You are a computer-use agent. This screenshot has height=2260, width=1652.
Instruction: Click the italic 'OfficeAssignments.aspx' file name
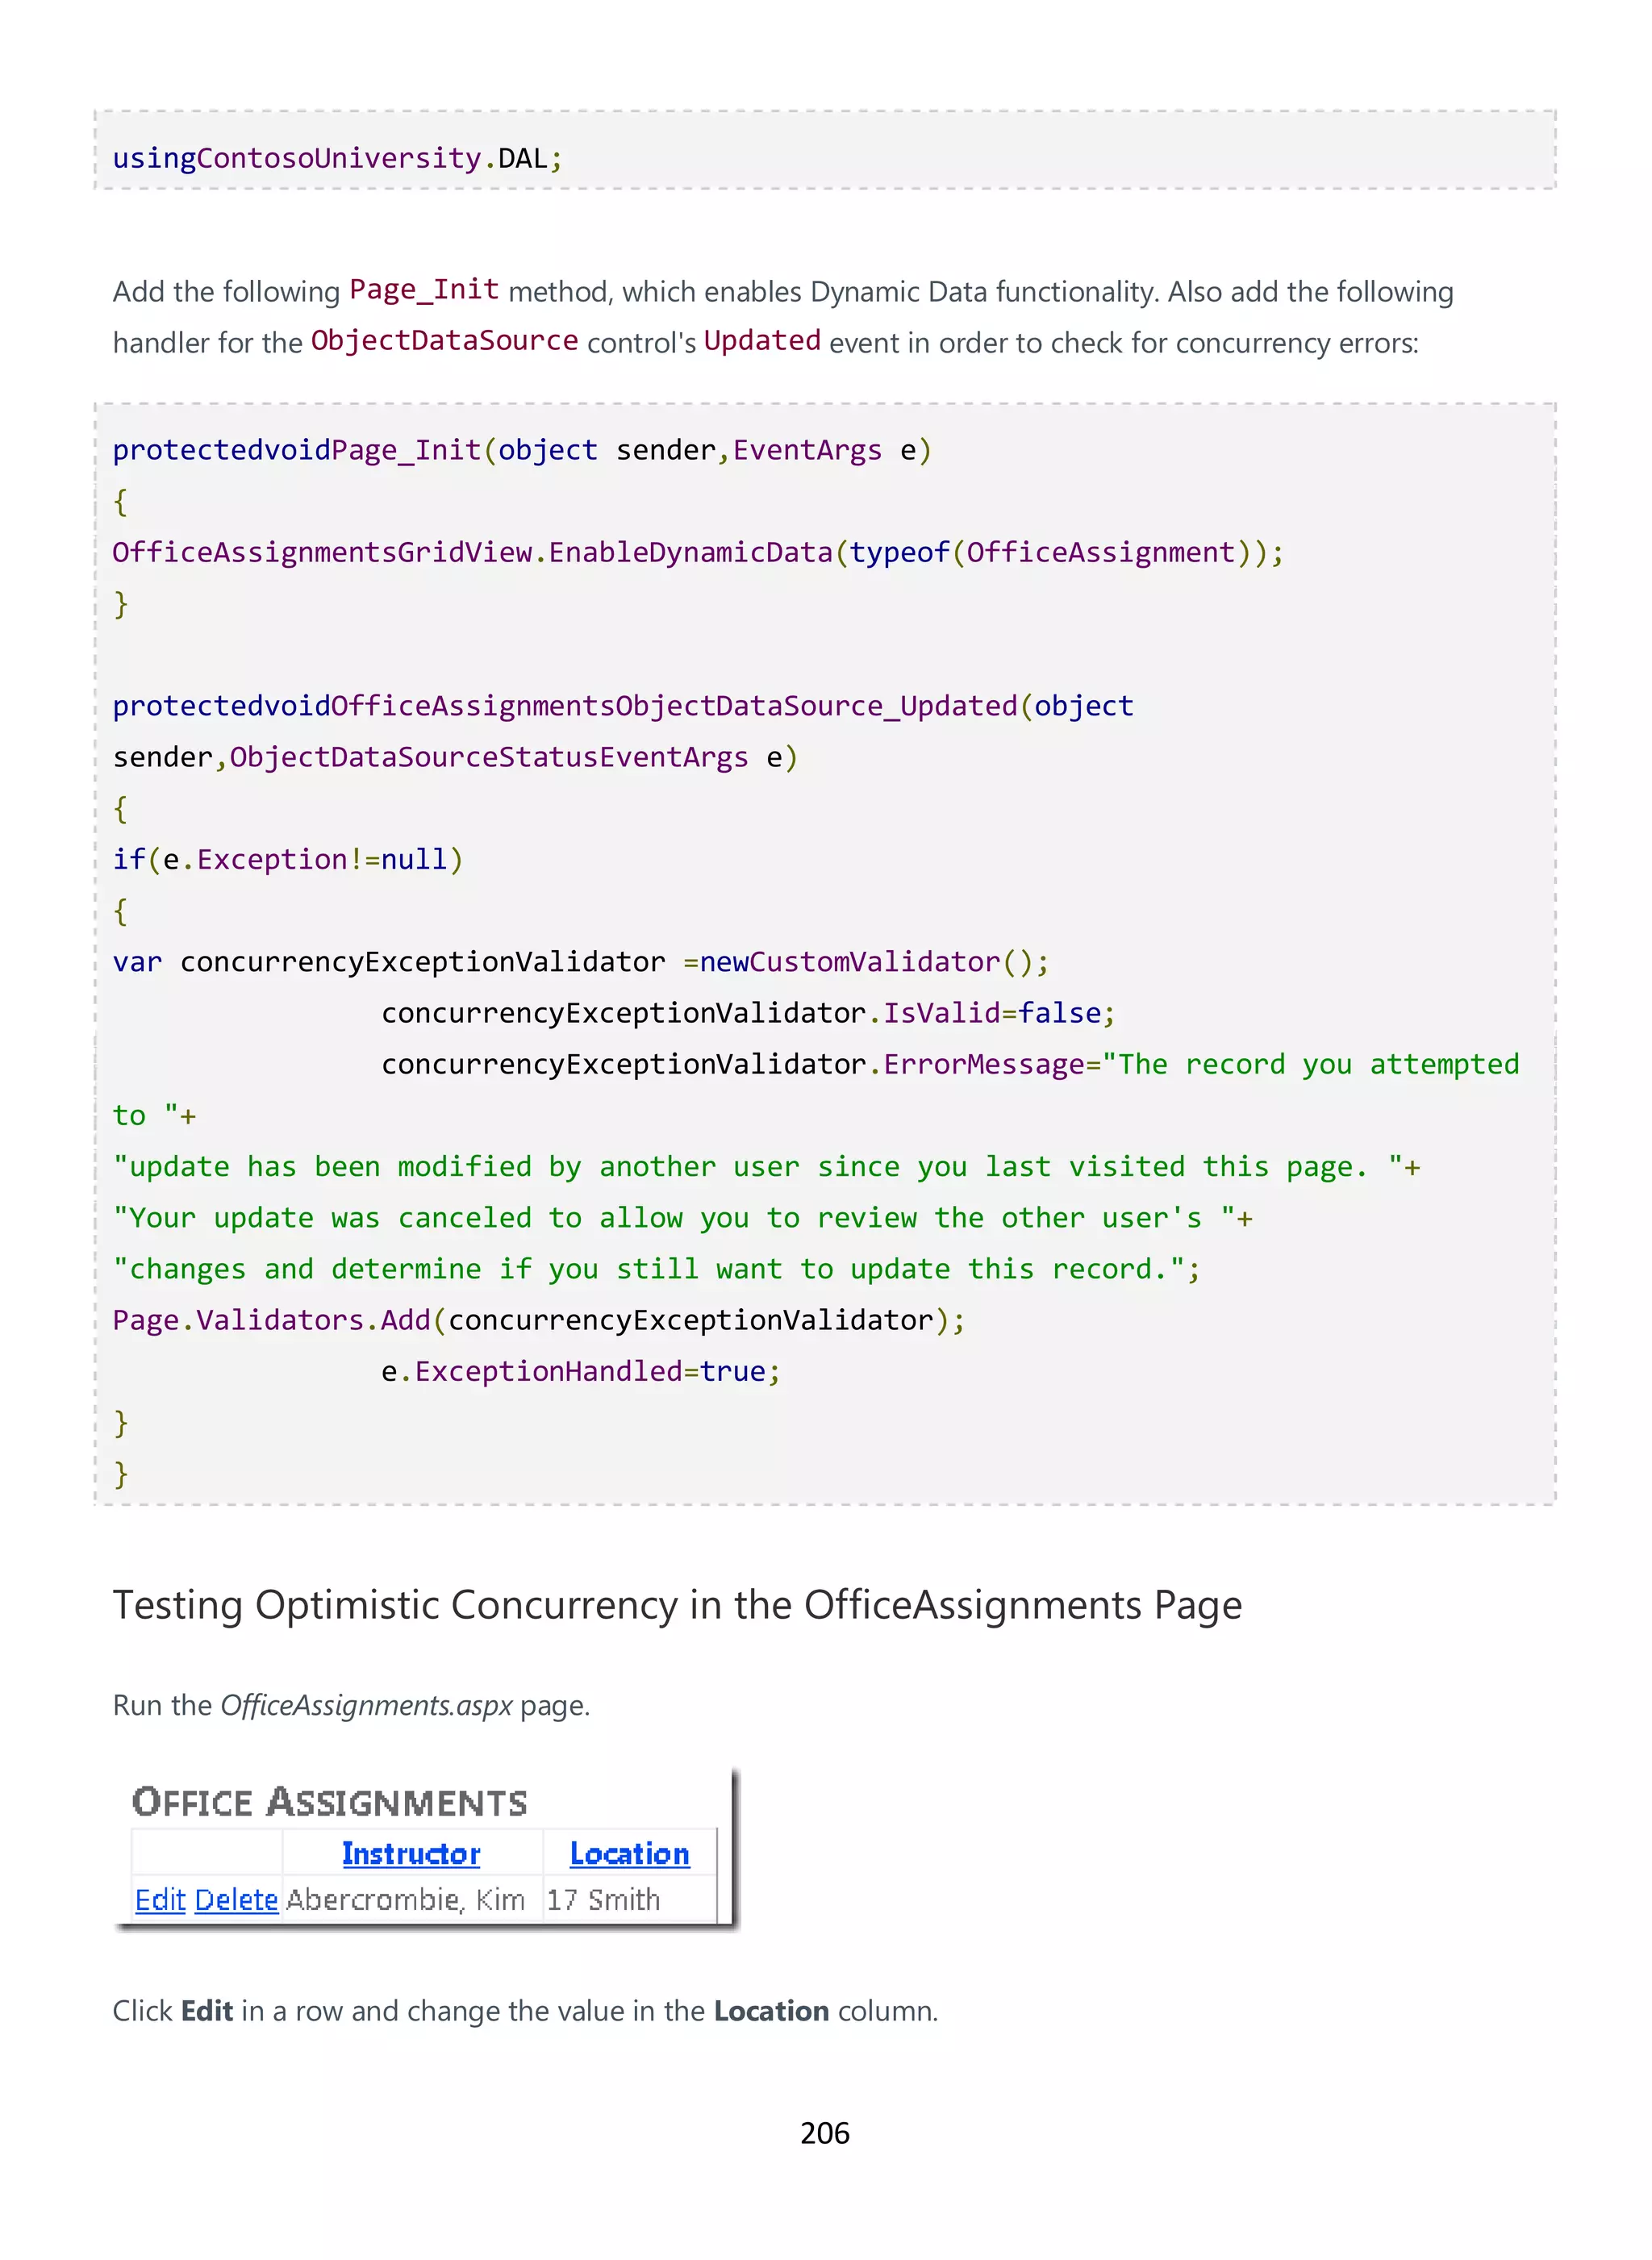tap(367, 1705)
